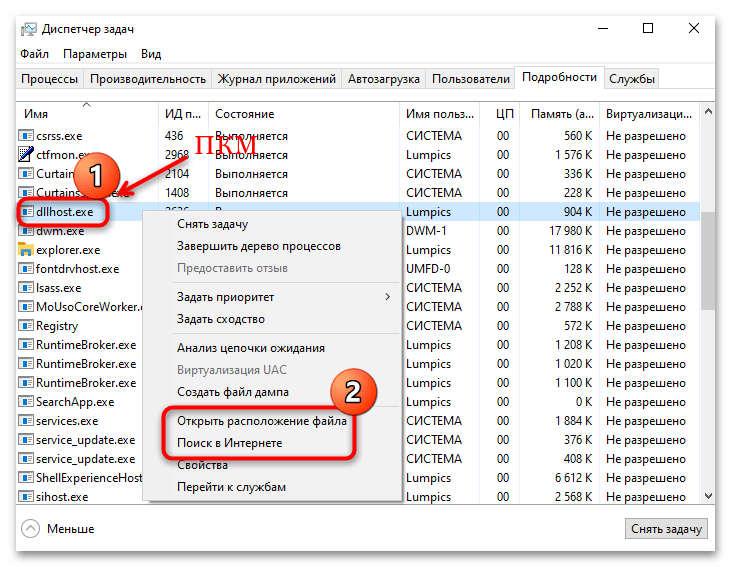Click the explorer.exe folder icon
The height and width of the screenshot is (567, 731).
[26, 249]
